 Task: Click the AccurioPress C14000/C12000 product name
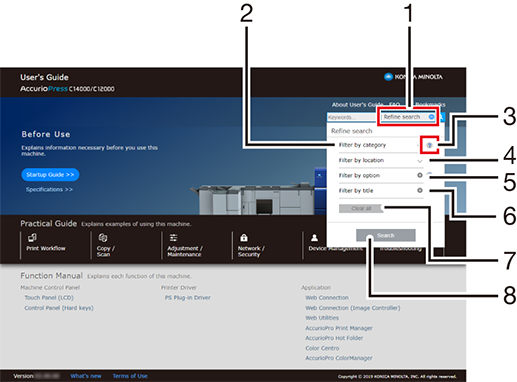(67, 89)
